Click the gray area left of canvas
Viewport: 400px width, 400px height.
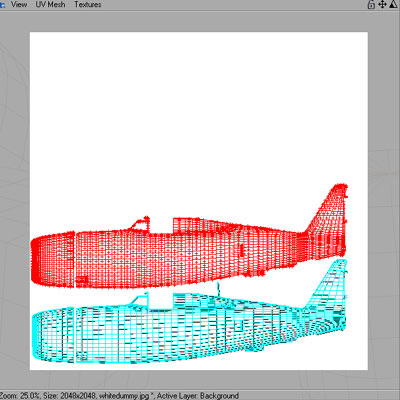point(15,200)
